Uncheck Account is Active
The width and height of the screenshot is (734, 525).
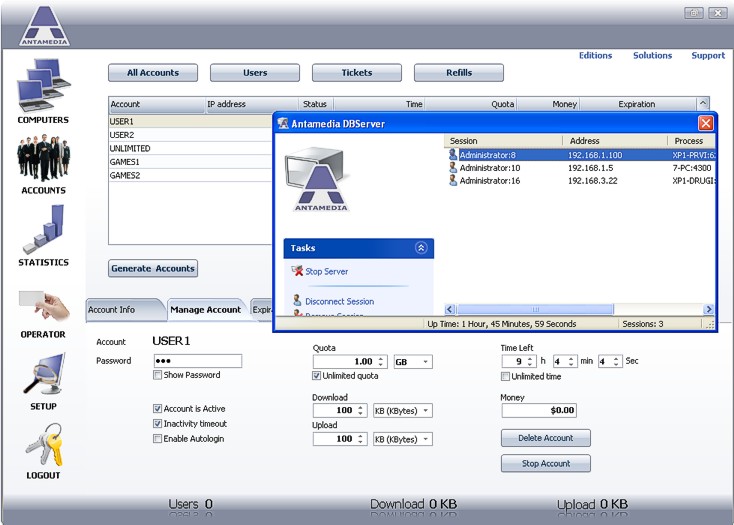point(158,408)
